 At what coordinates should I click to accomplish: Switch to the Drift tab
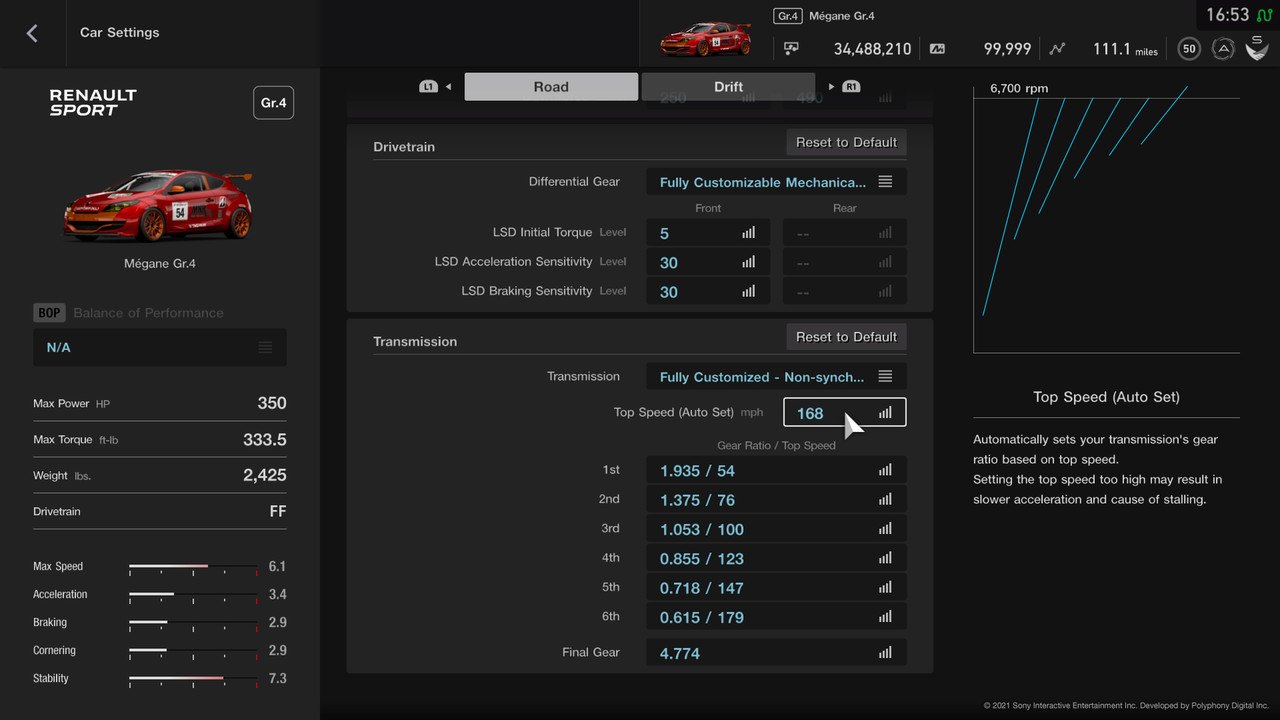pos(728,87)
